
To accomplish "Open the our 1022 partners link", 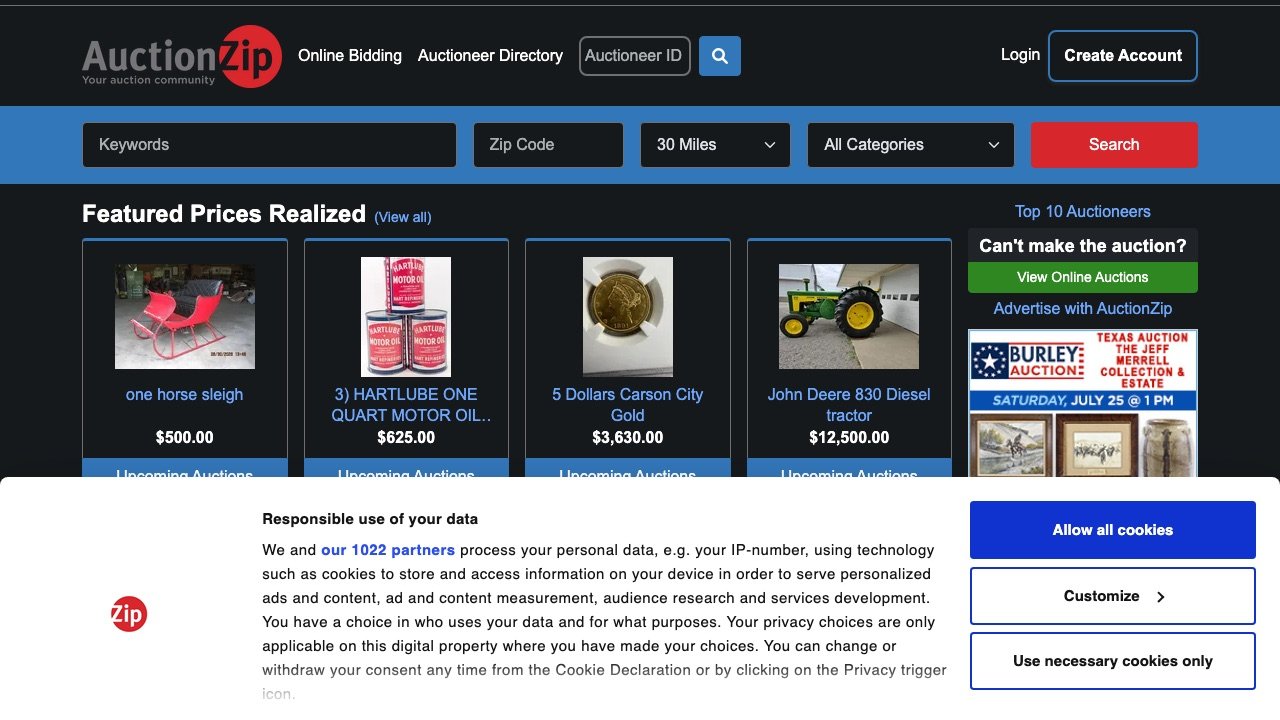I will [388, 550].
